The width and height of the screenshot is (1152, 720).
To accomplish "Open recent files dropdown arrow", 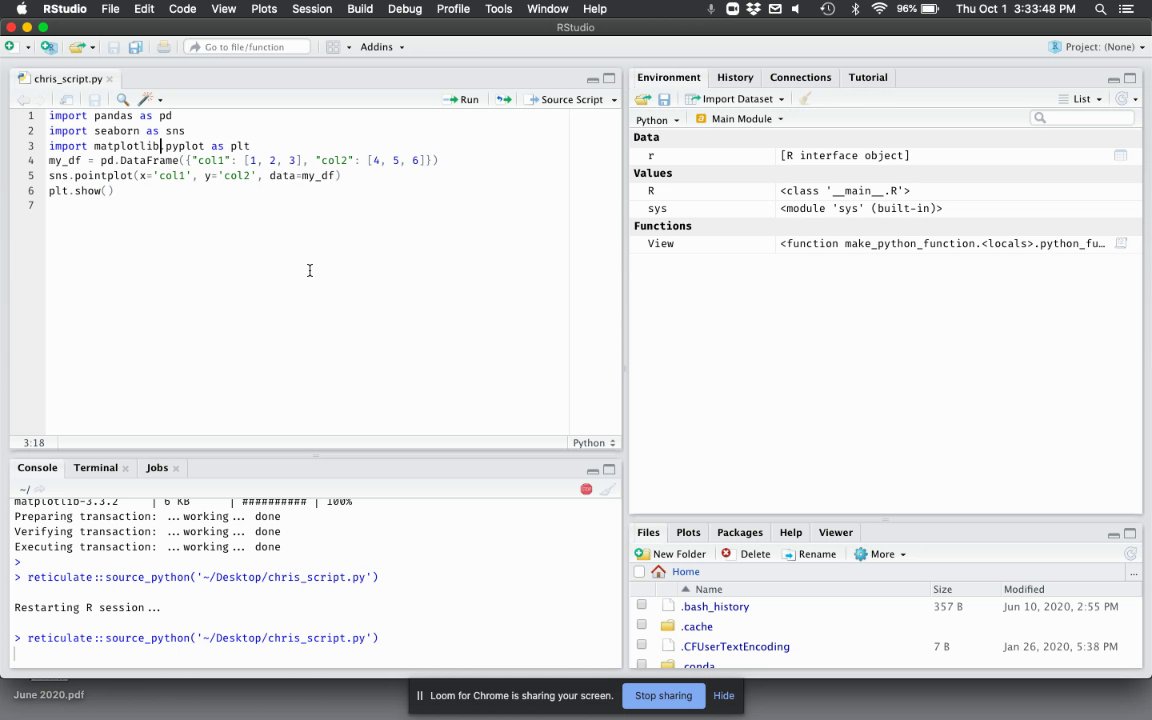I will click(x=93, y=47).
